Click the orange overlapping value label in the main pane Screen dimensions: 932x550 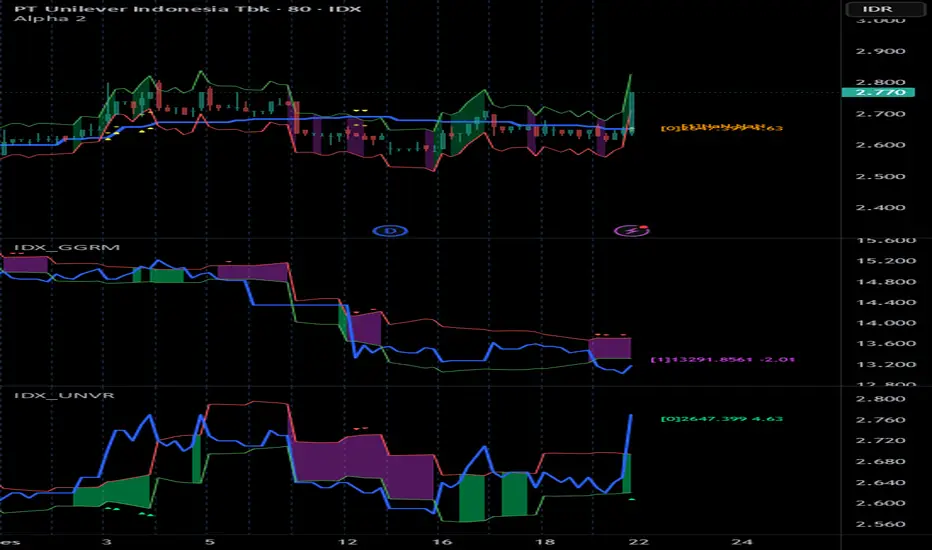[722, 127]
